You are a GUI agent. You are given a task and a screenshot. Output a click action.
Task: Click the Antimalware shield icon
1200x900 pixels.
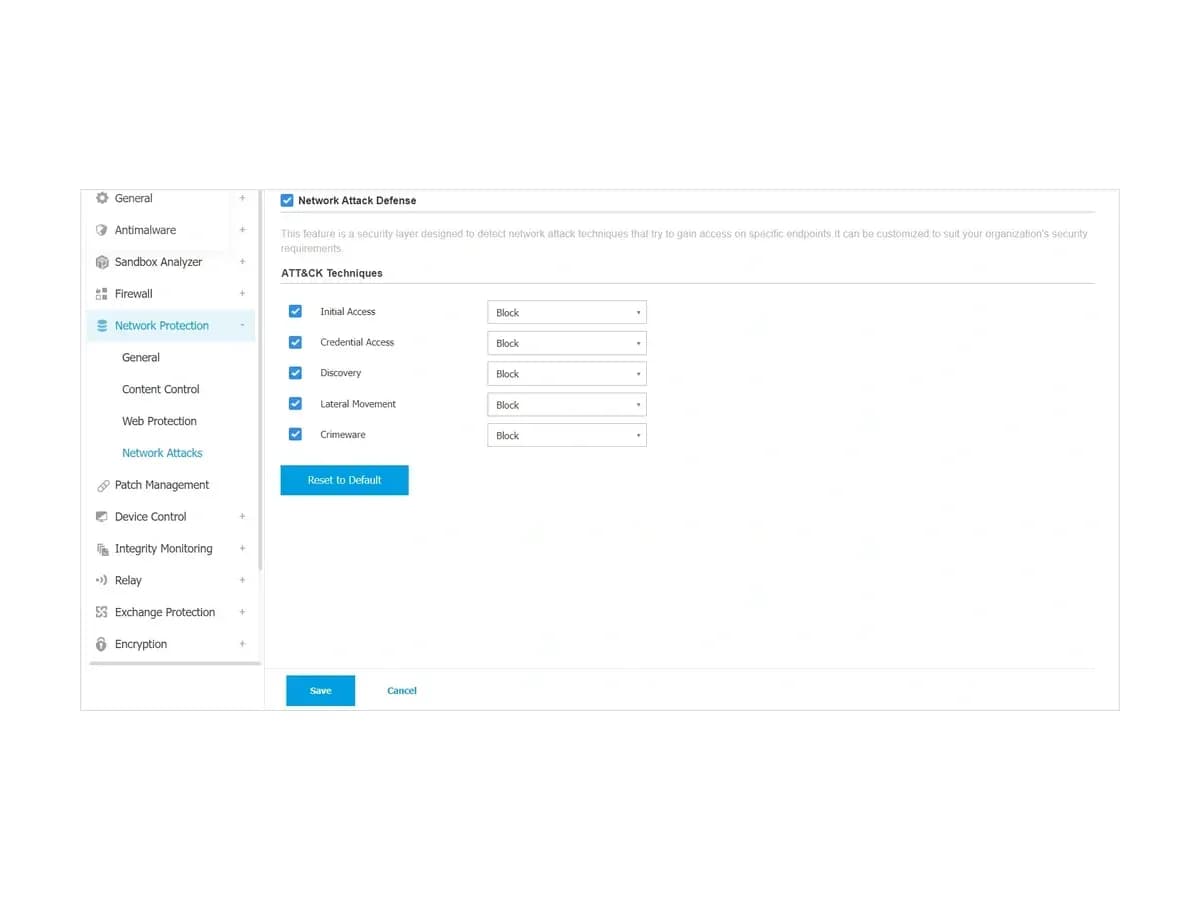pos(101,230)
